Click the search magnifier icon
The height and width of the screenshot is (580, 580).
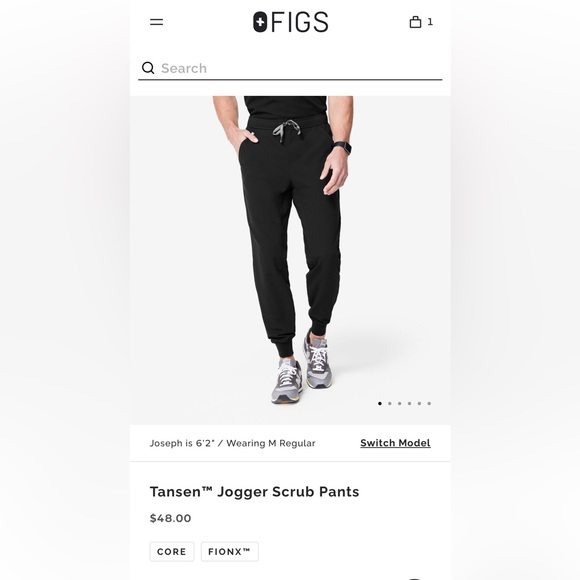click(x=148, y=68)
